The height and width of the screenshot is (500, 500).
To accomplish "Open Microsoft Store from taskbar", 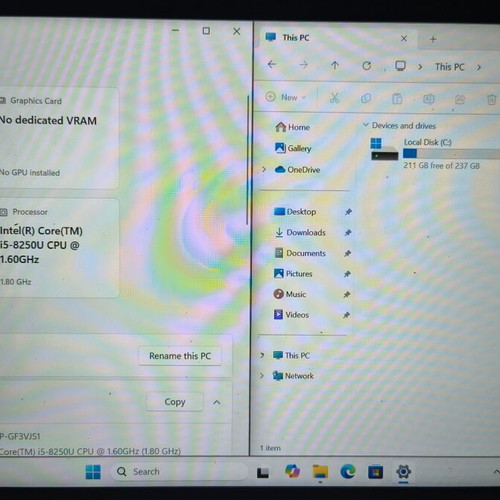I will pos(375,472).
